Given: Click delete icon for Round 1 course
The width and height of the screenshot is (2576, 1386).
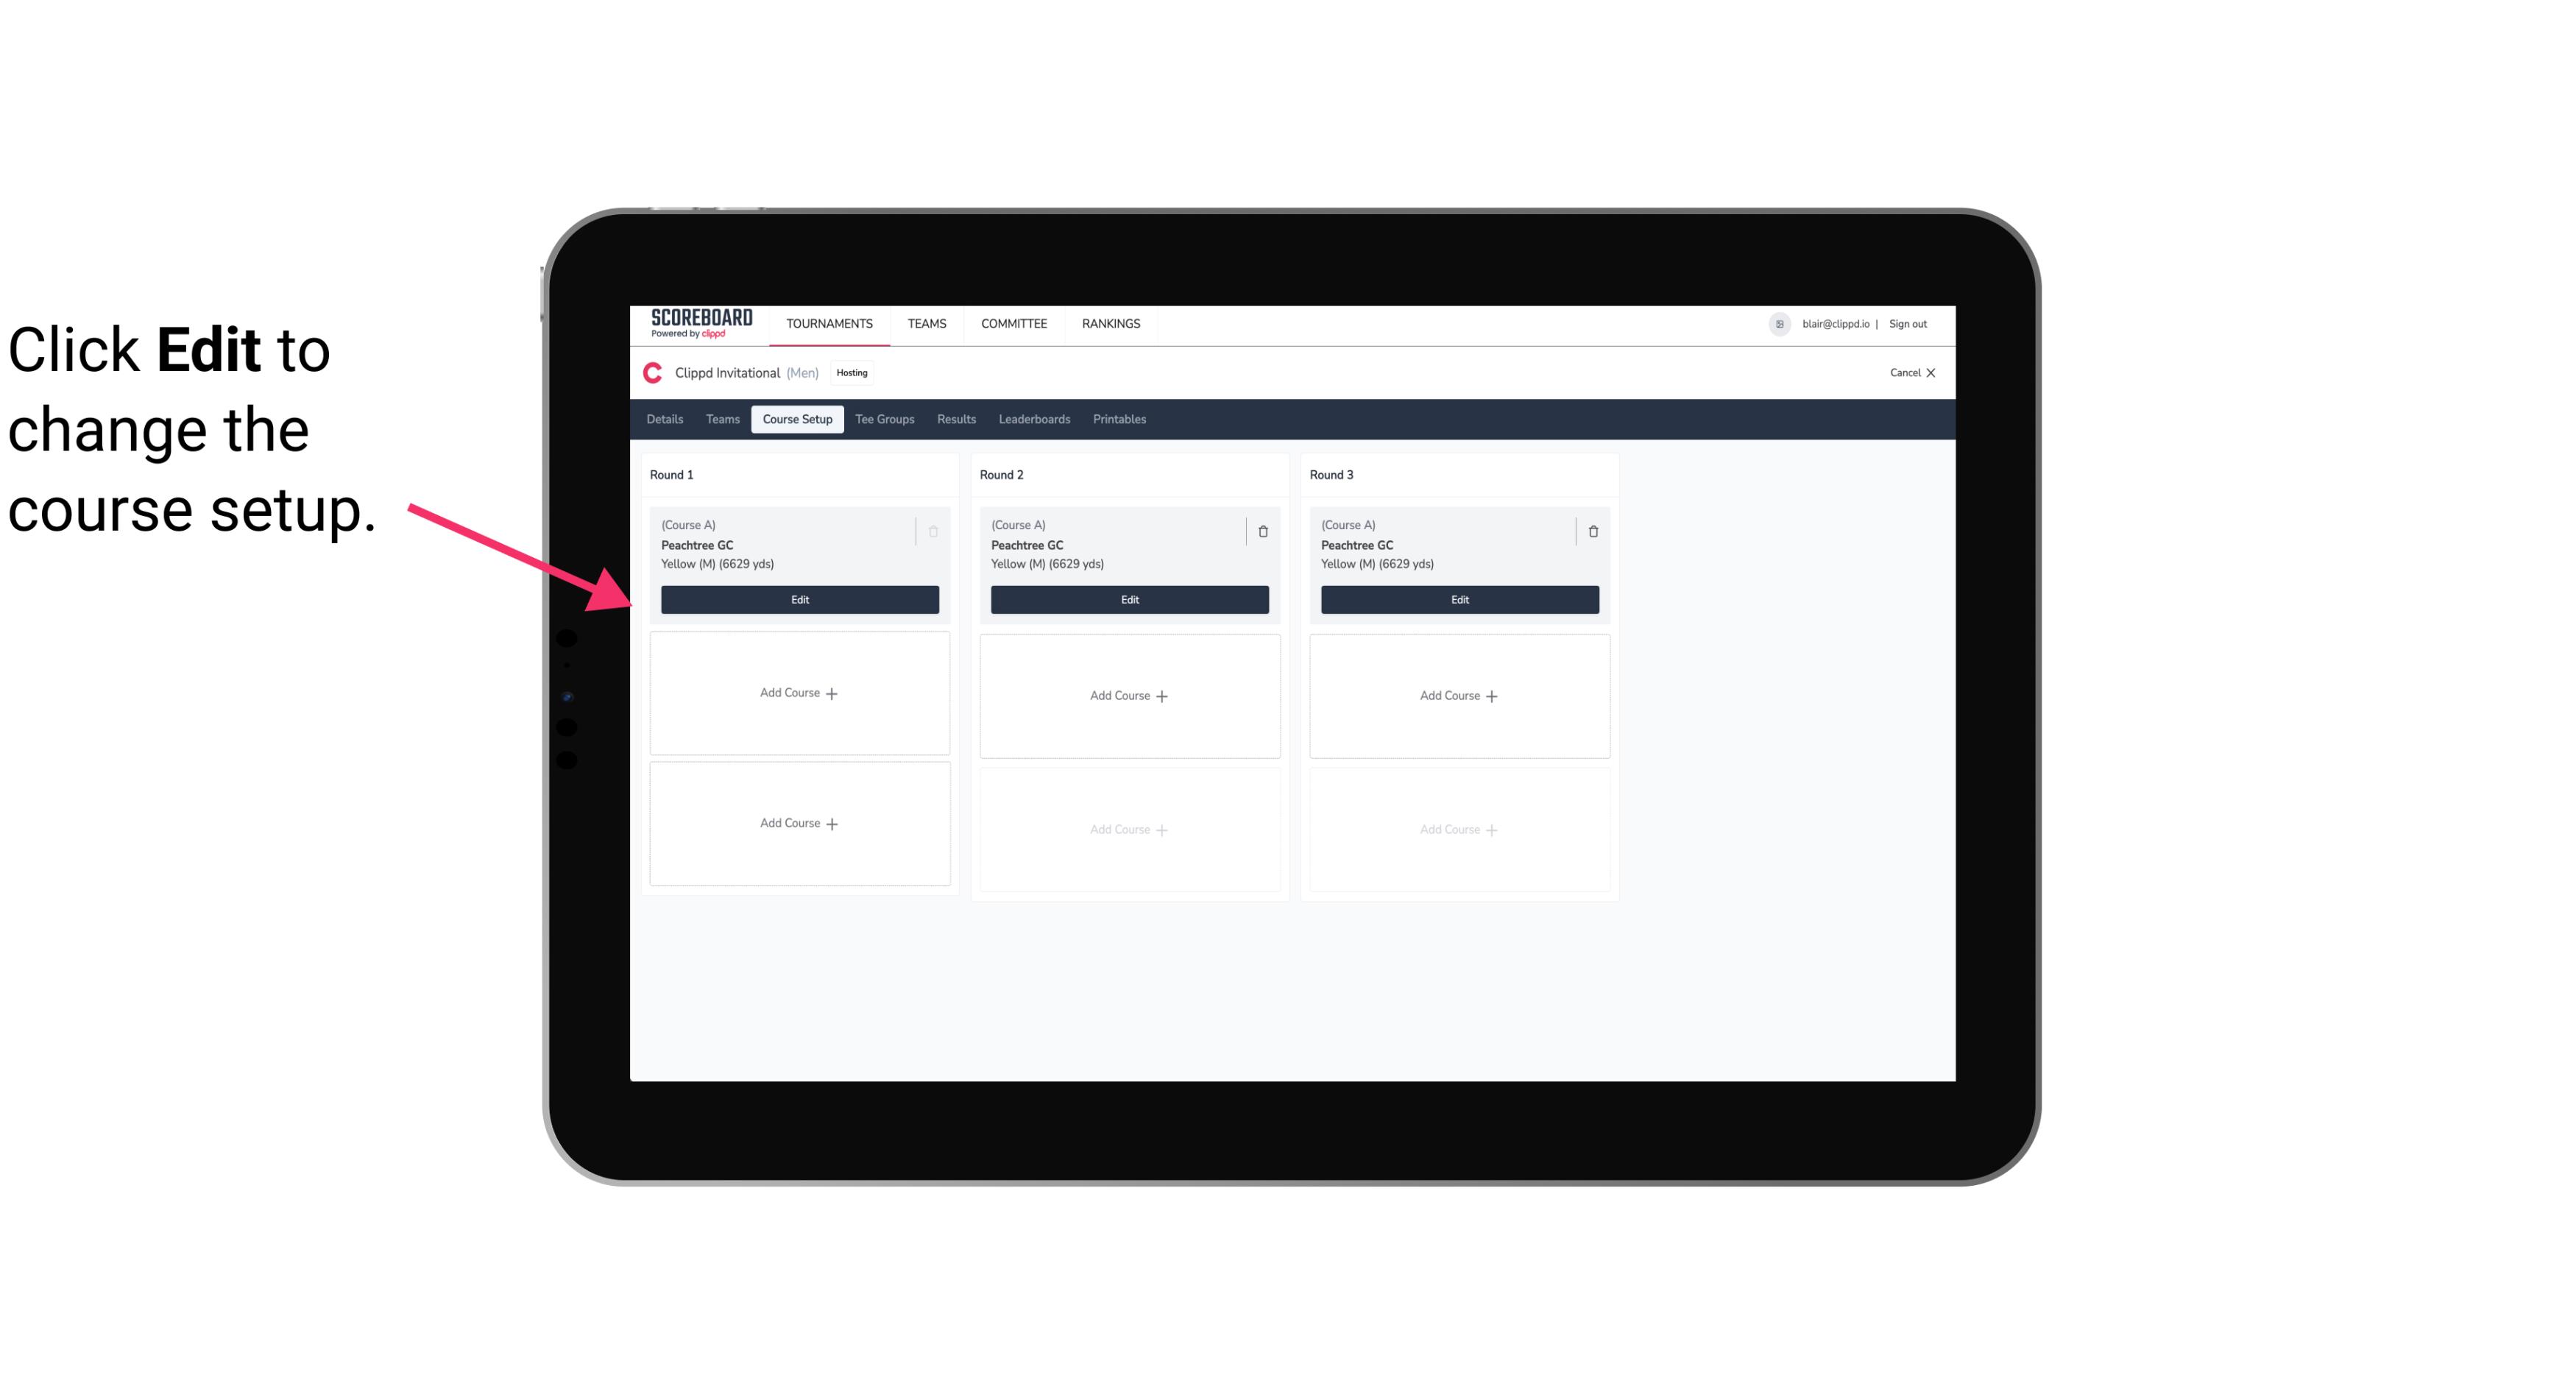Looking at the screenshot, I should 935,531.
